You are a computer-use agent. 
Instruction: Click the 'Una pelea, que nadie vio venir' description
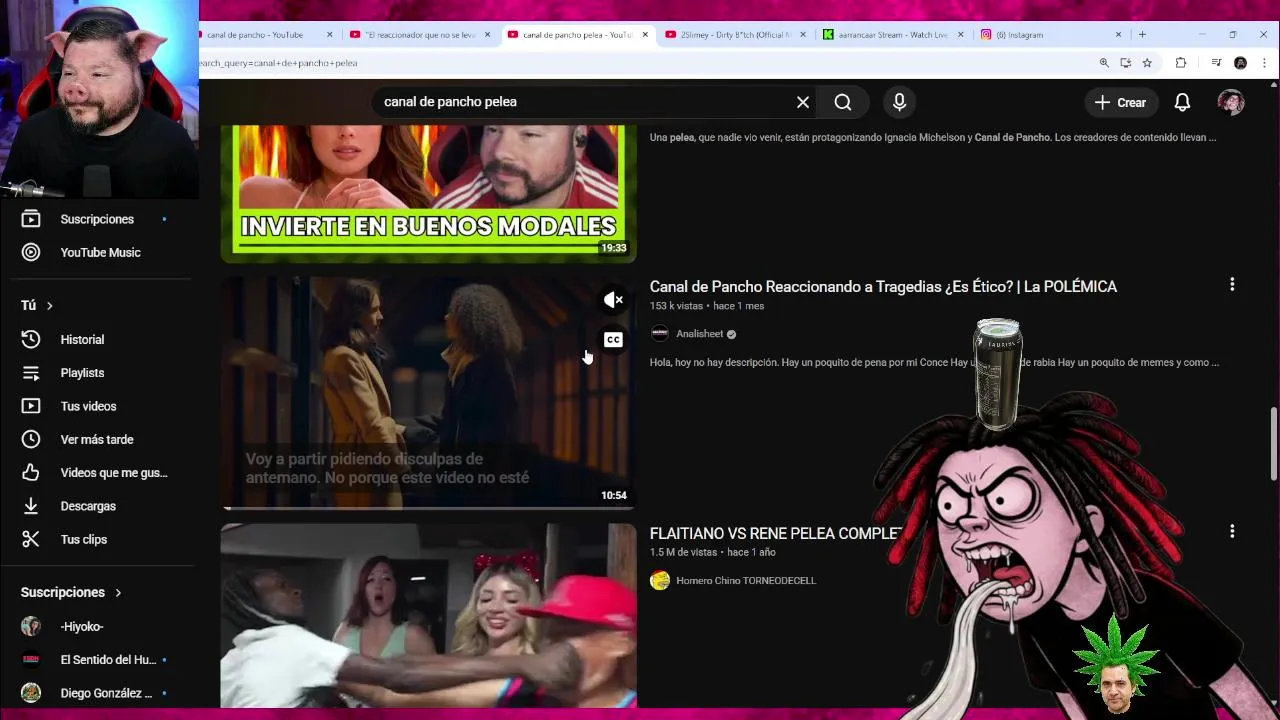(933, 137)
